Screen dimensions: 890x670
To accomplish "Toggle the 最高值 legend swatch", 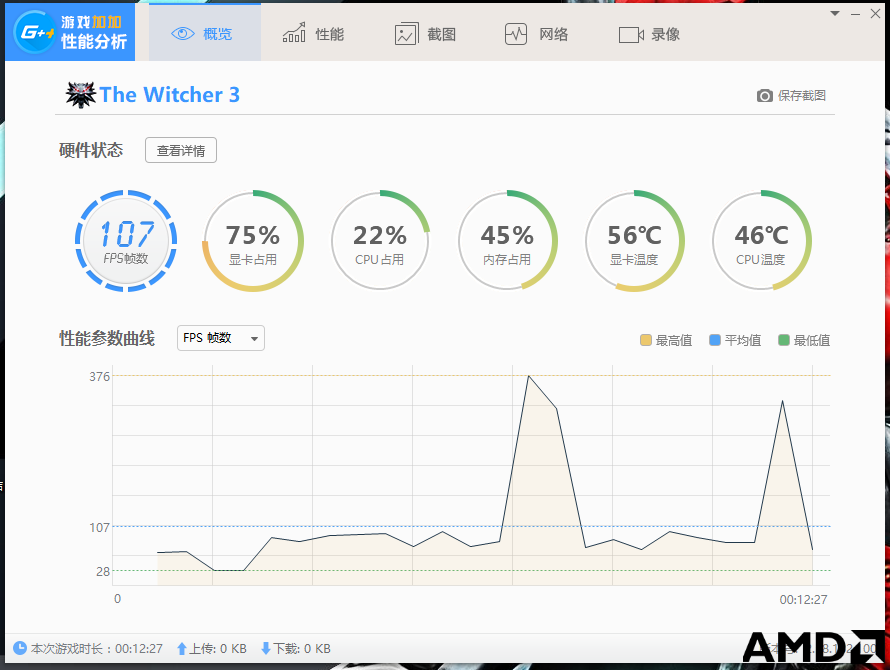I will pos(645,340).
